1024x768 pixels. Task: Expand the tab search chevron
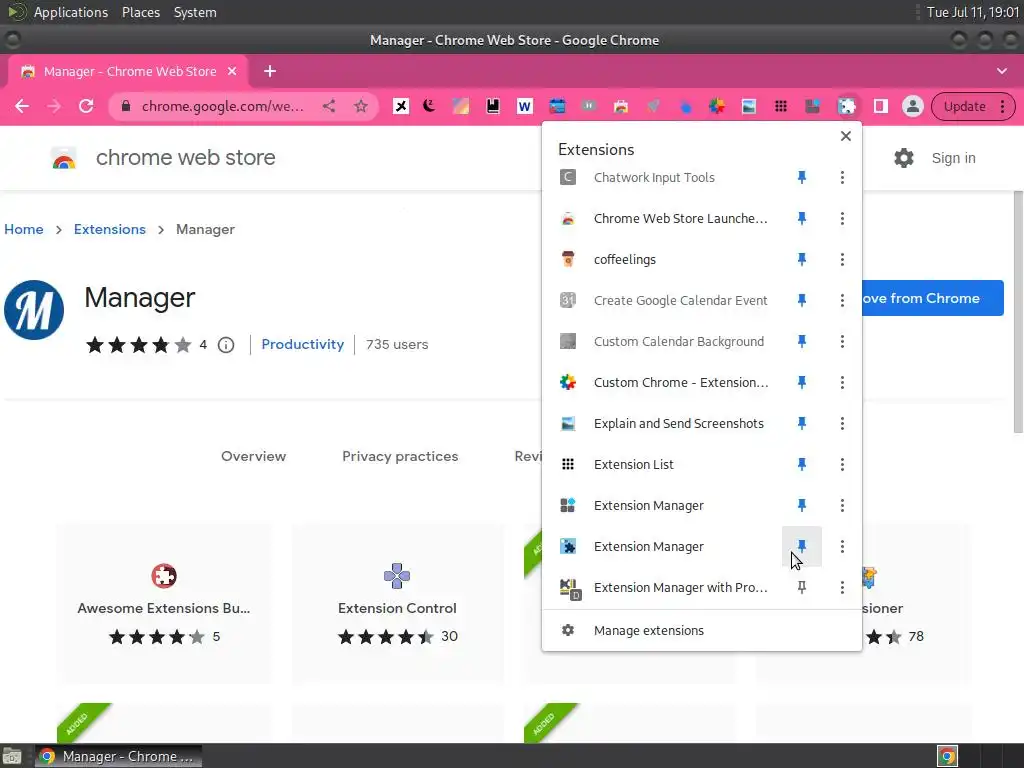point(1002,71)
